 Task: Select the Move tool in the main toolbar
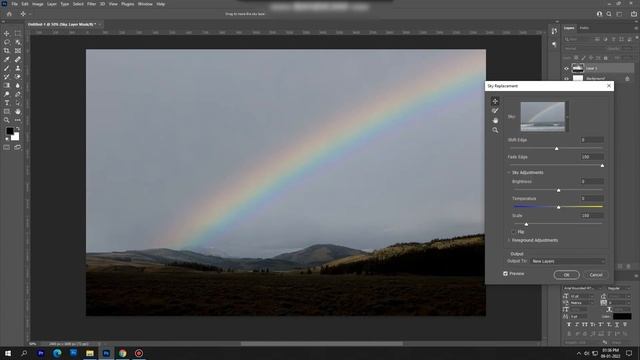click(7, 33)
